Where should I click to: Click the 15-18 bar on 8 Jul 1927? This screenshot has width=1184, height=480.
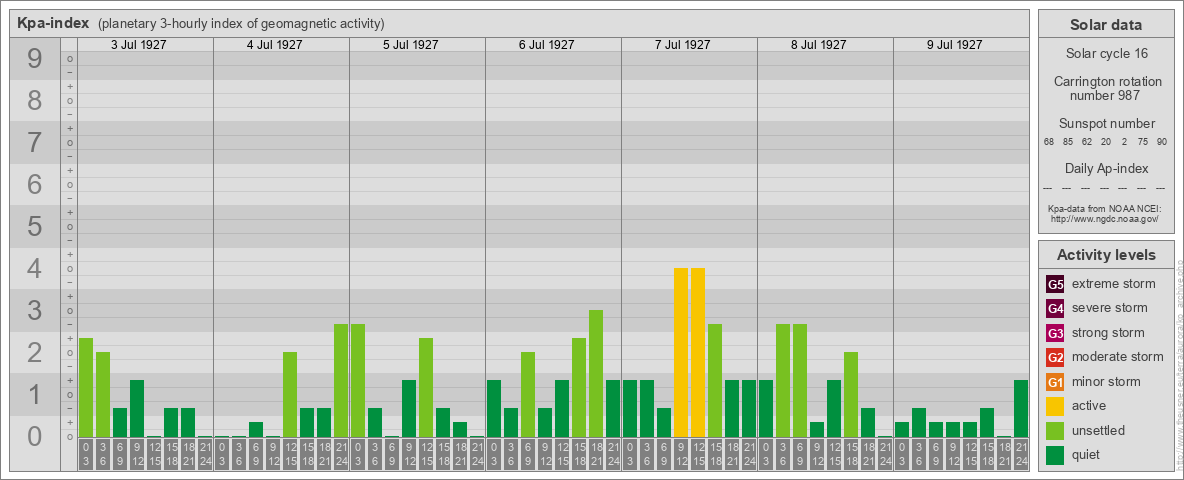[851, 395]
